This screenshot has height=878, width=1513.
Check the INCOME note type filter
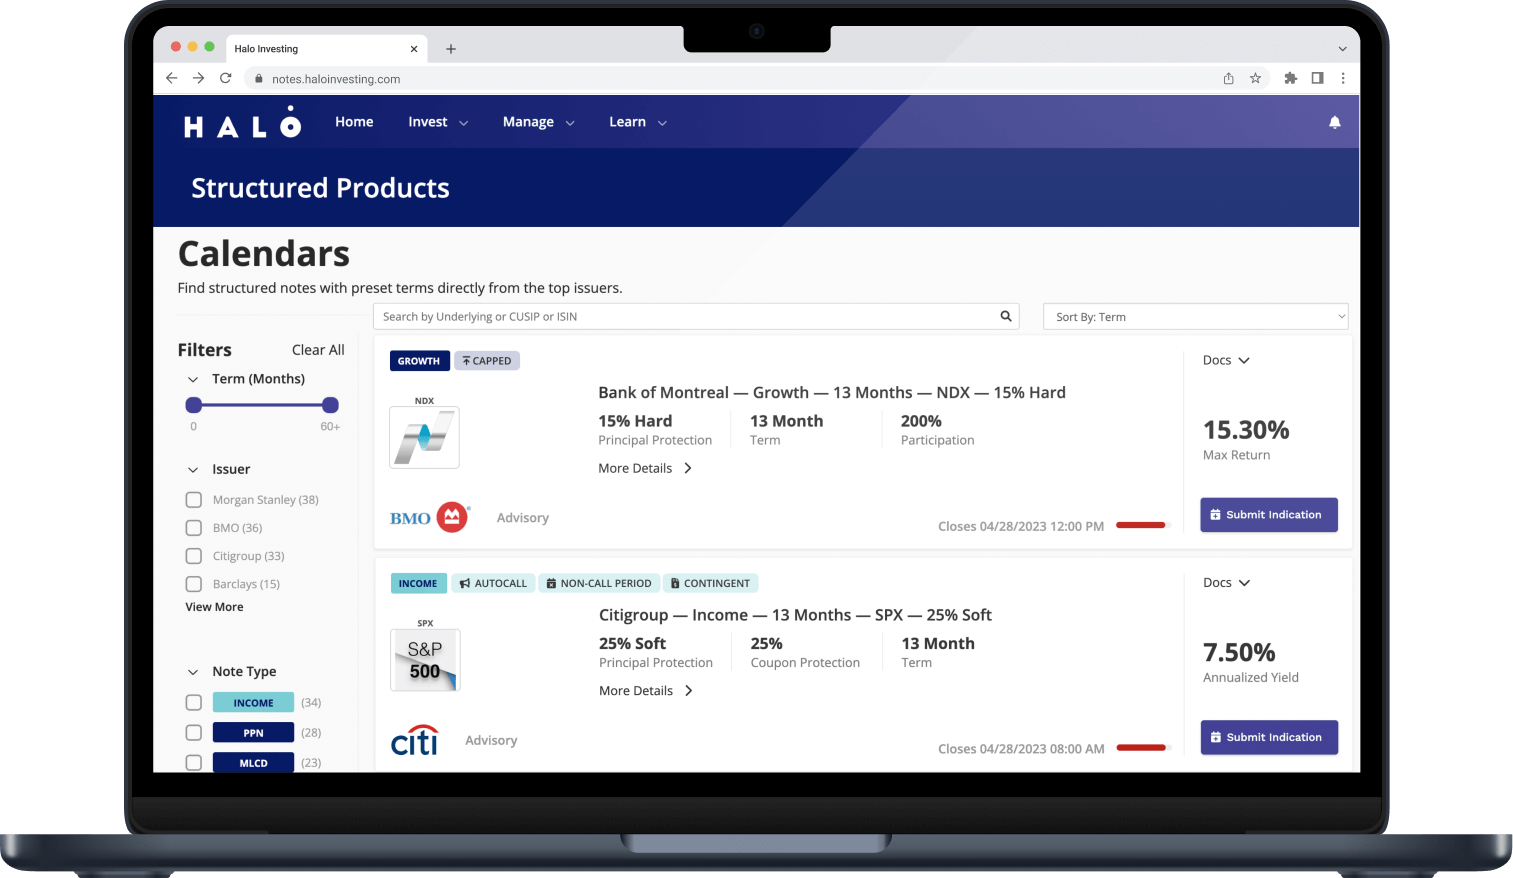coord(194,703)
